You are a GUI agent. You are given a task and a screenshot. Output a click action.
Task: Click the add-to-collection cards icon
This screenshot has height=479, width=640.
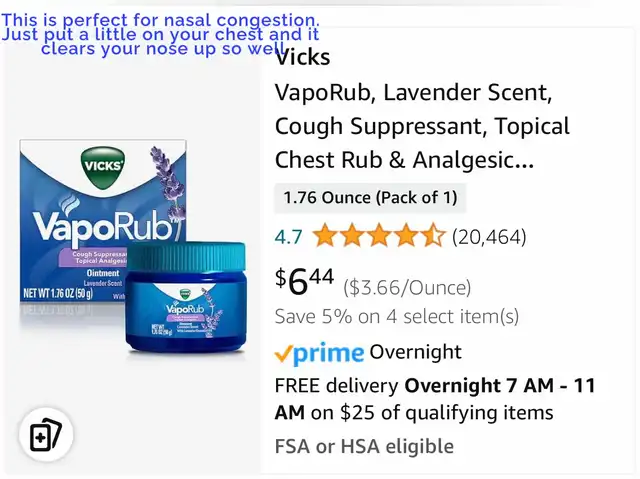pyautogui.click(x=46, y=435)
